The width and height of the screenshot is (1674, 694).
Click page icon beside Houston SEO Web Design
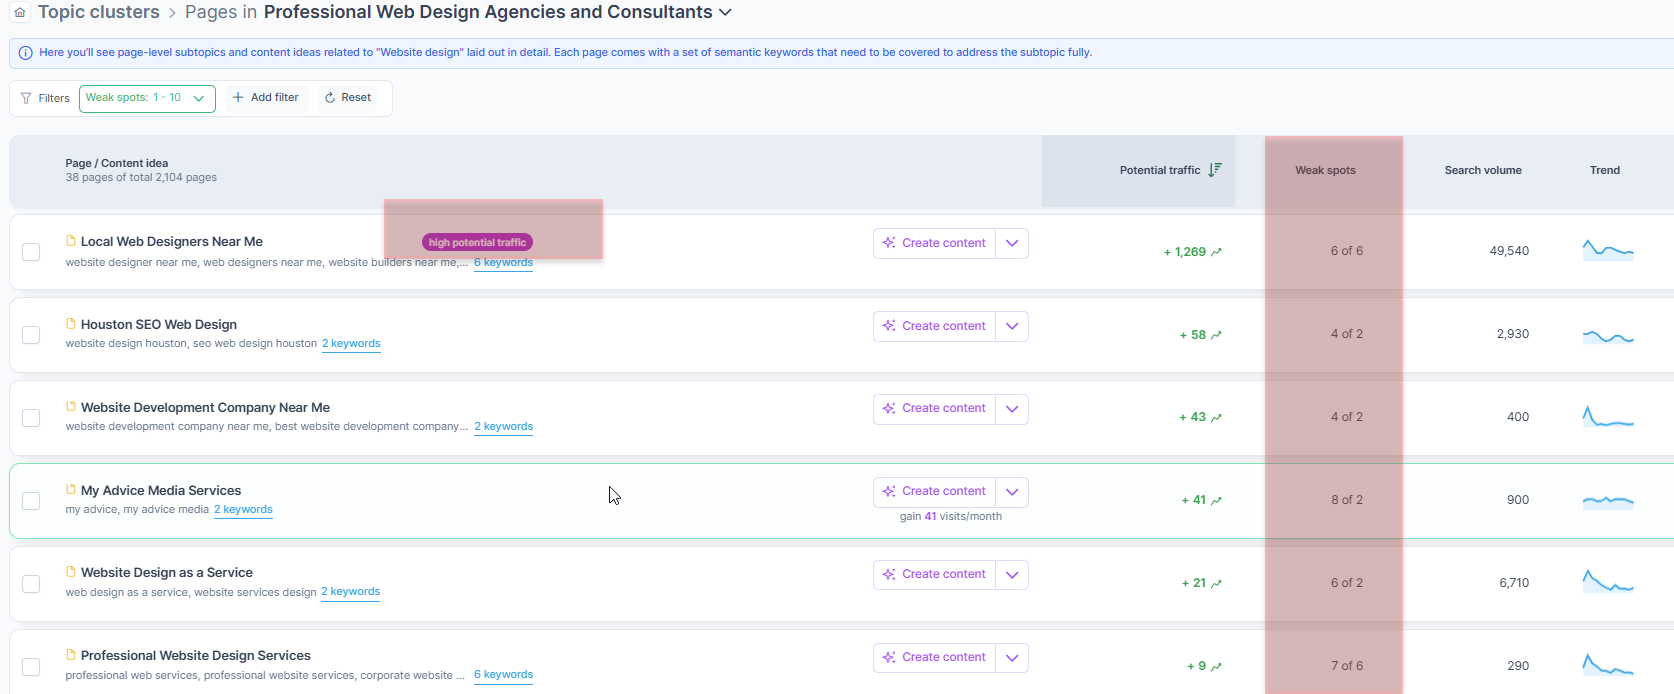coord(71,324)
